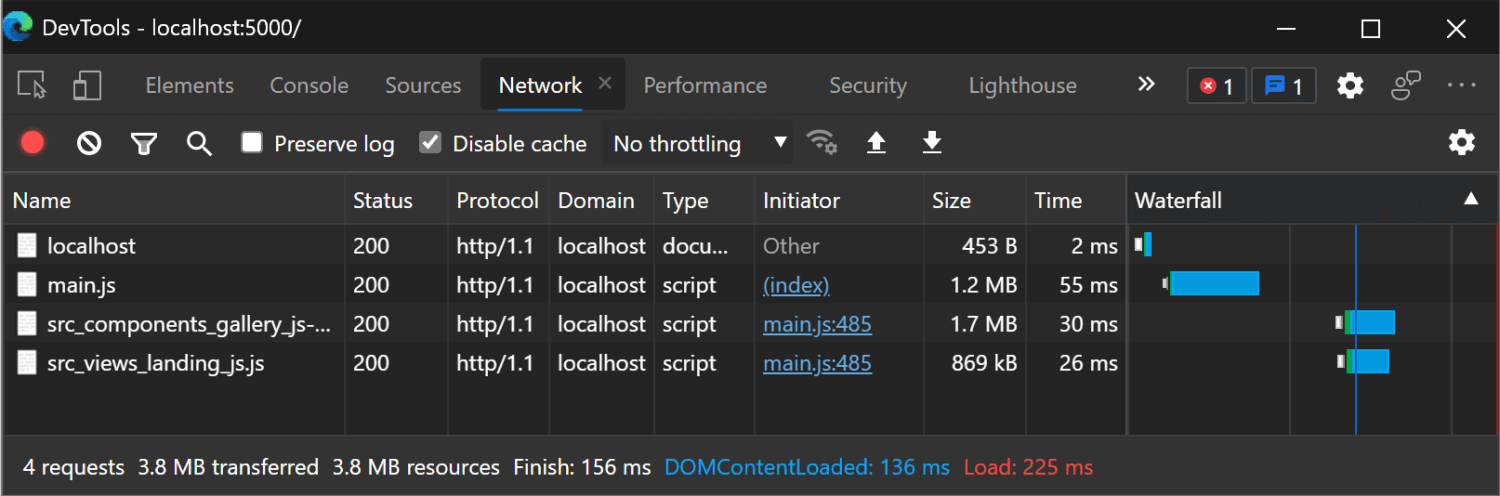
Task: Sort by Domain column header
Action: coord(601,201)
